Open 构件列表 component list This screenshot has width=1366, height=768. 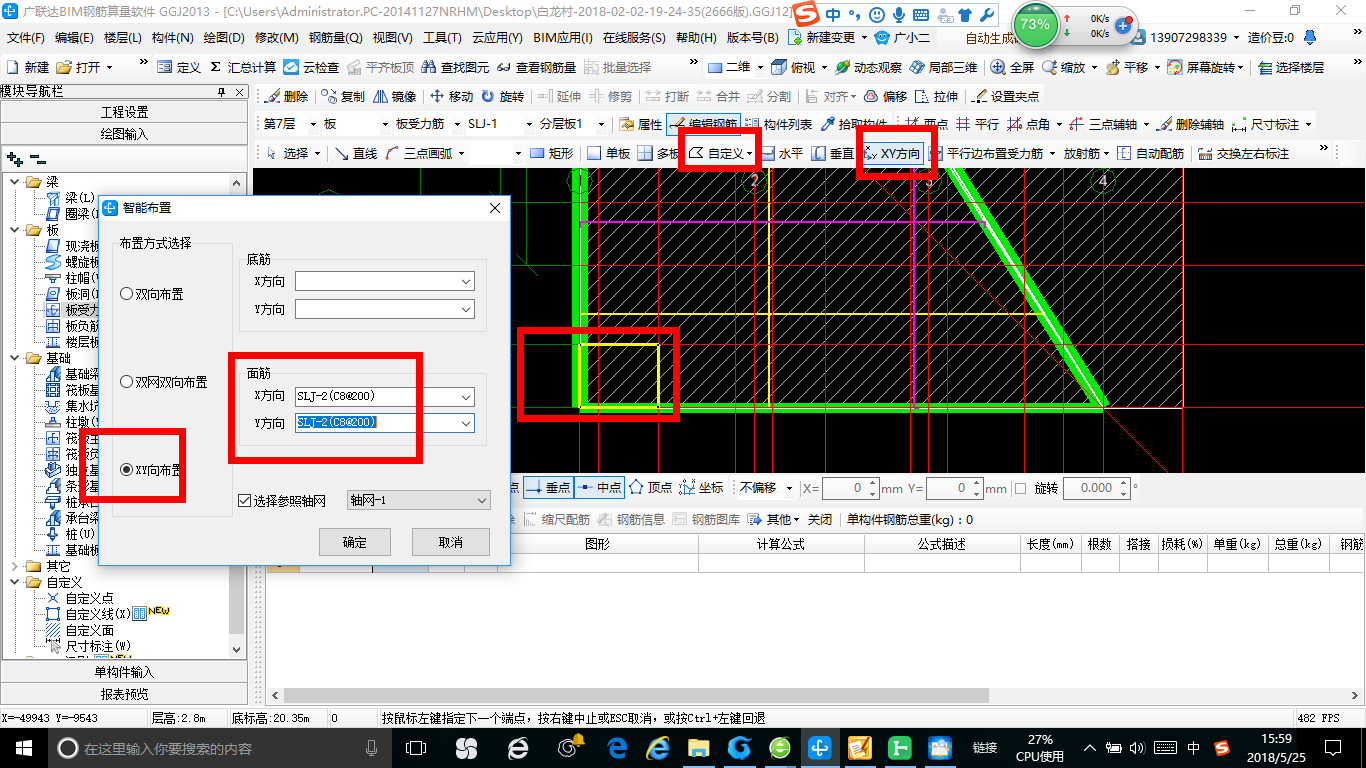[778, 125]
